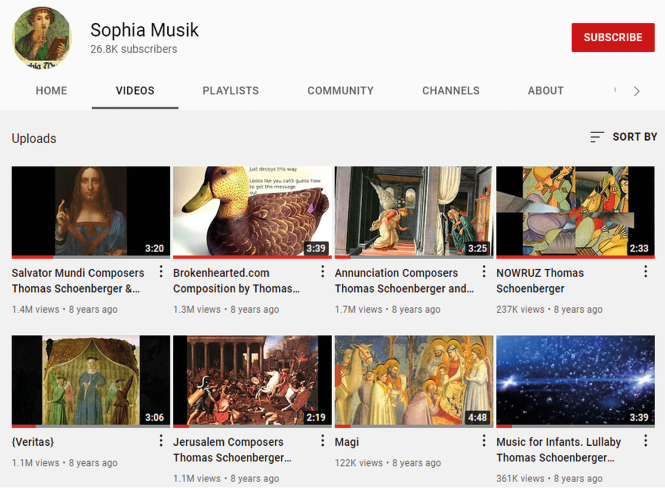Image resolution: width=665 pixels, height=488 pixels.
Task: Open the COMMUNITY tab
Action: [x=341, y=91]
